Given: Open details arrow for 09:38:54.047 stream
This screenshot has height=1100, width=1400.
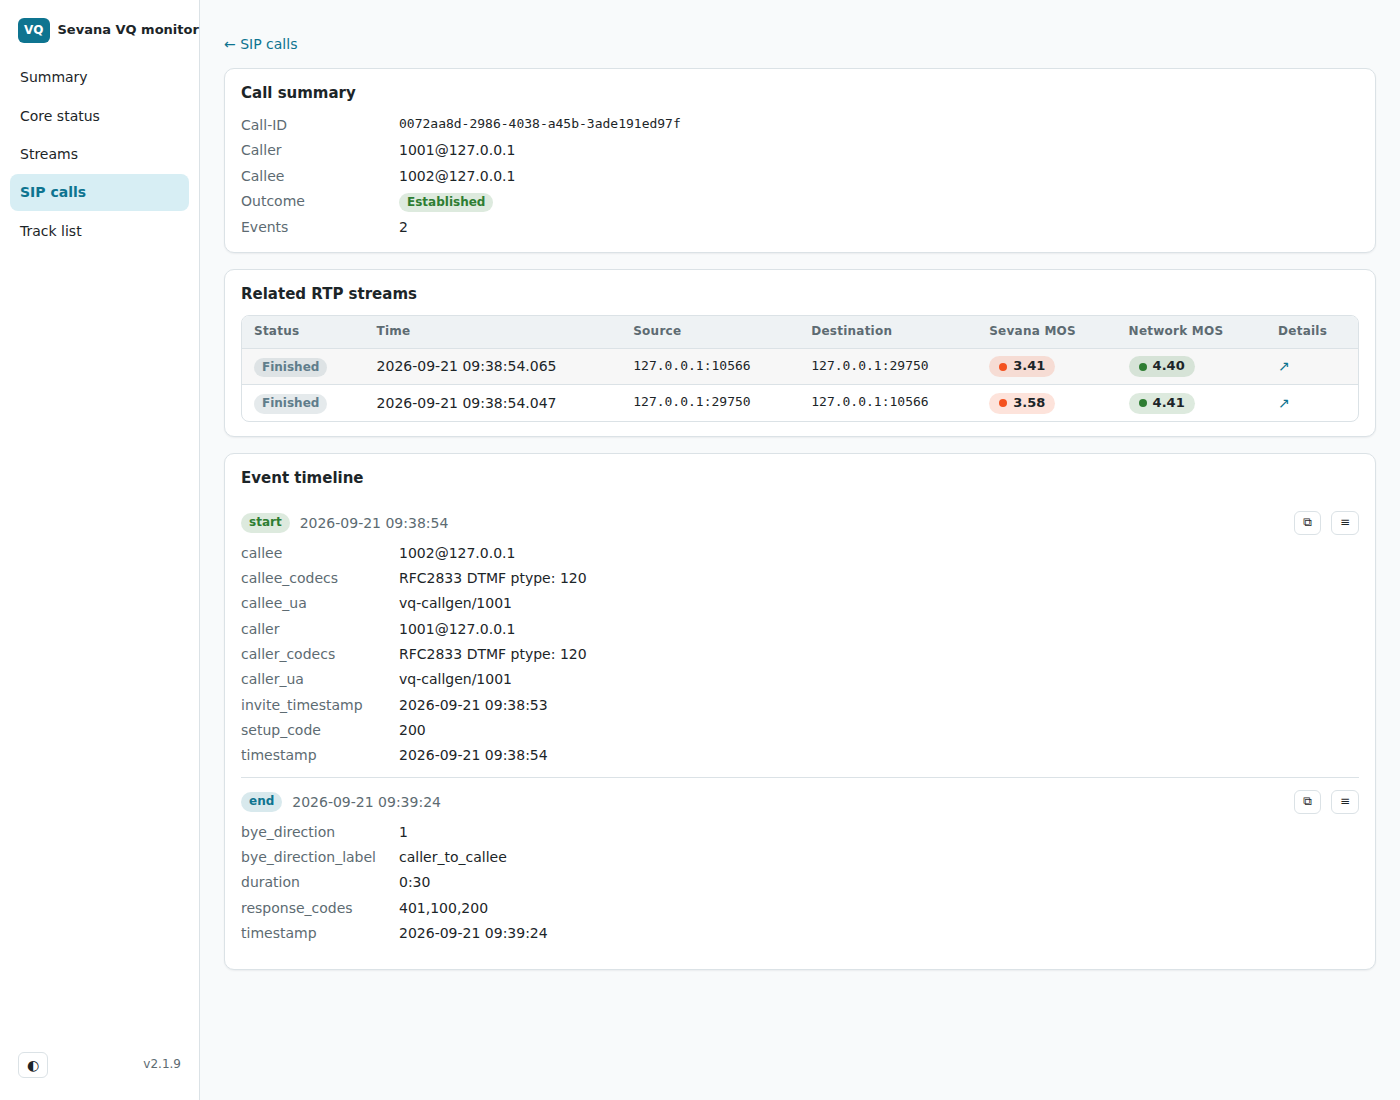Looking at the screenshot, I should click(1284, 403).
